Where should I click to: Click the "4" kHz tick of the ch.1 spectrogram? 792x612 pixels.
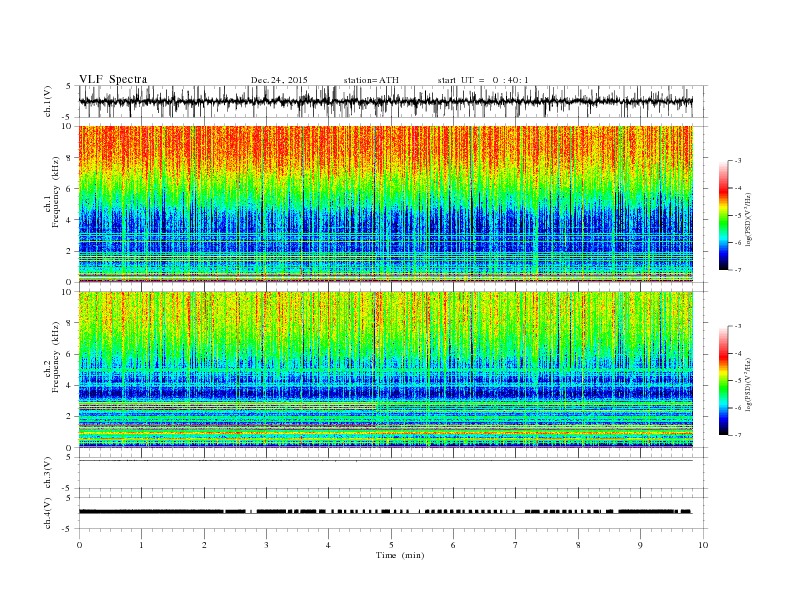coord(69,220)
